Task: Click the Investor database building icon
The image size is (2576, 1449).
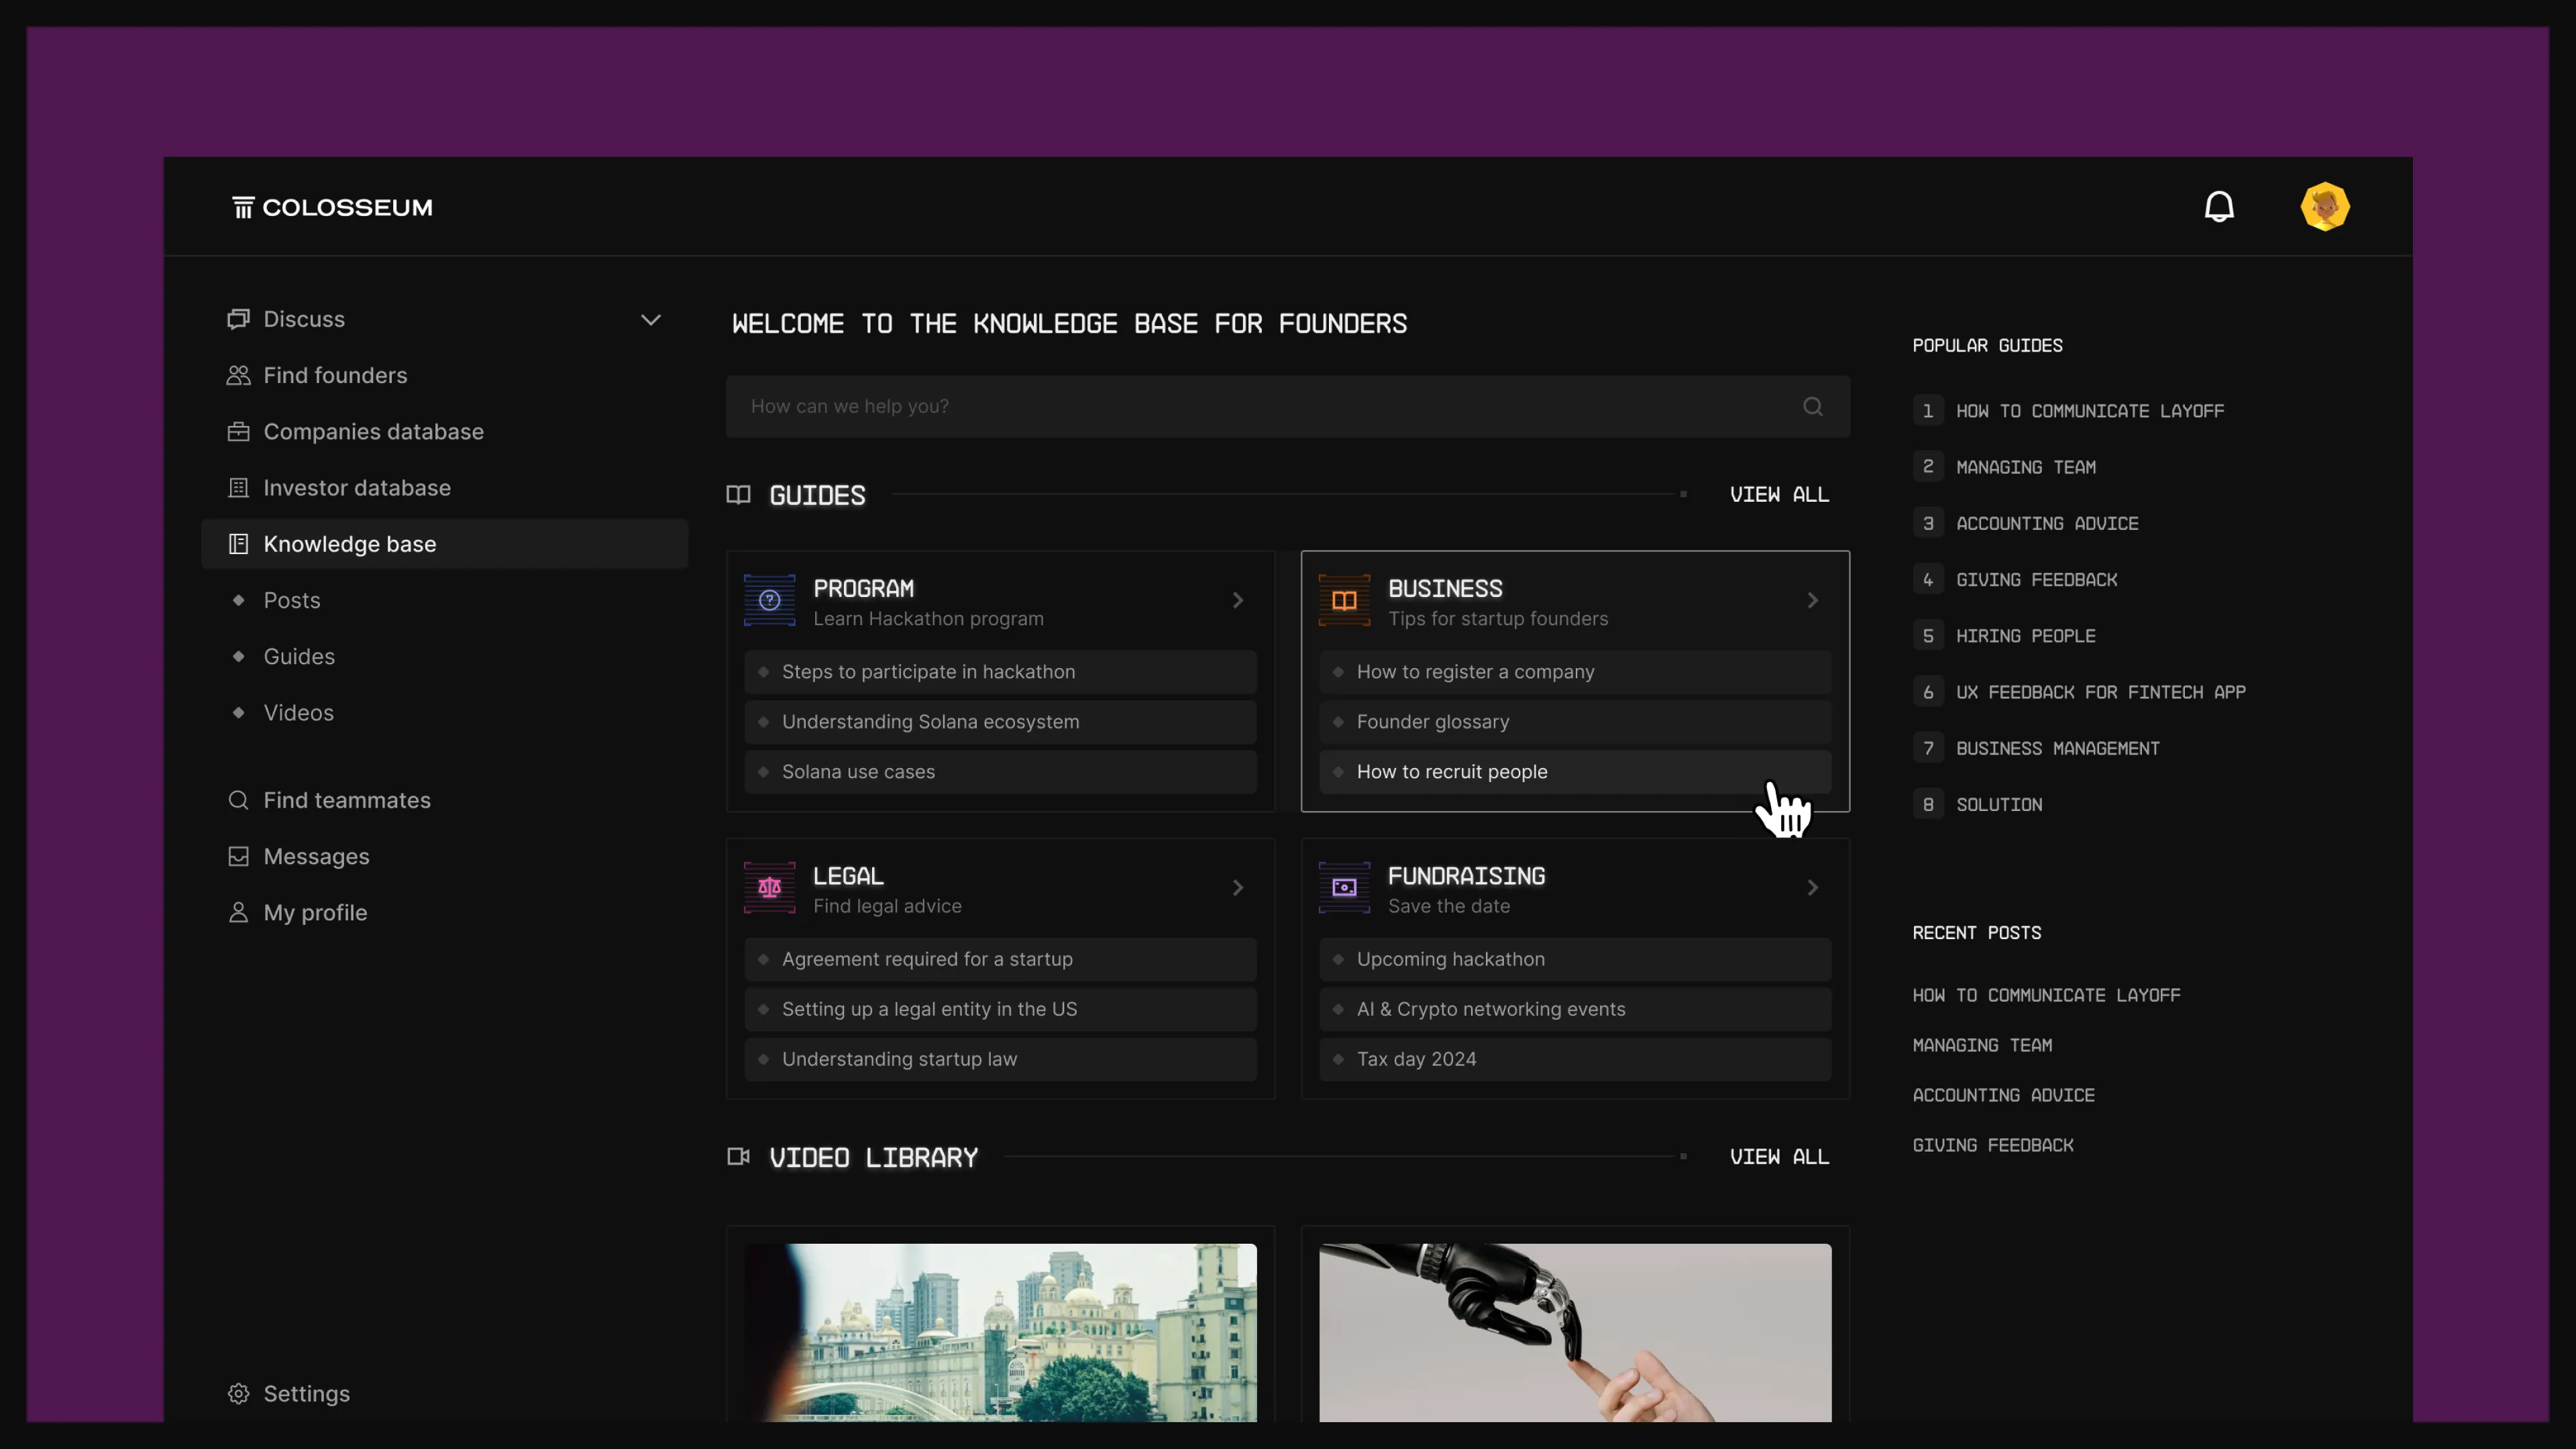Action: 238,488
